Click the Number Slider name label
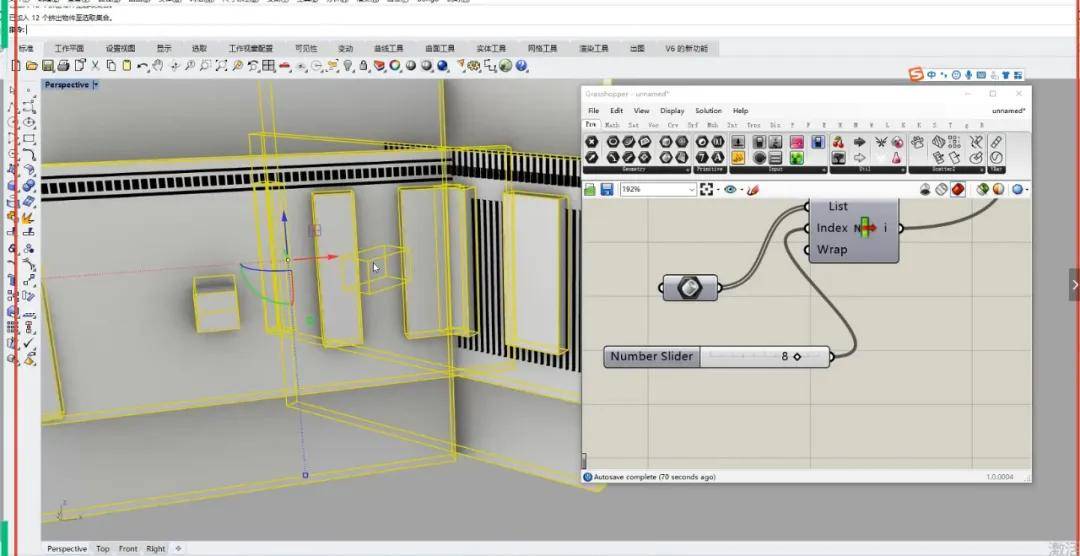 pyautogui.click(x=652, y=356)
